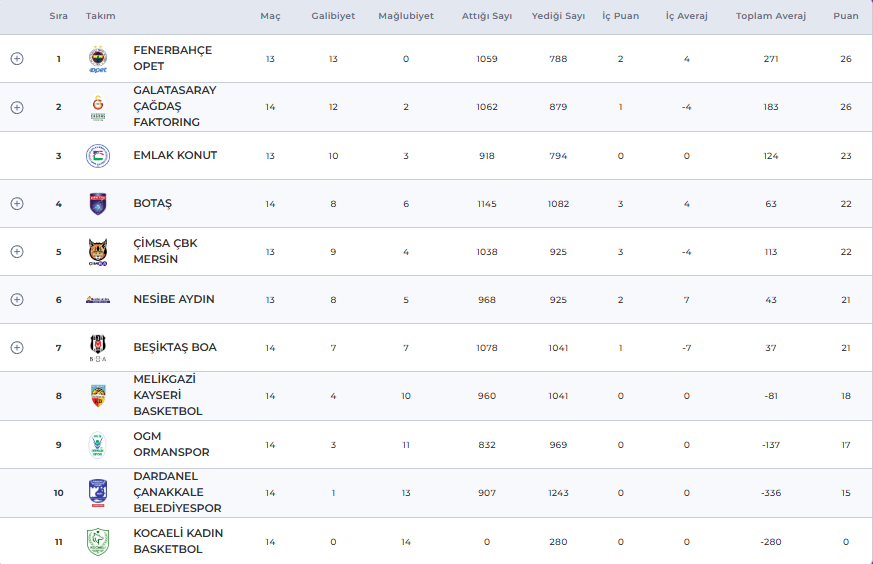873x564 pixels.
Task: Click the Melikgazi Kayseri Basketbol logo
Action: 97,396
